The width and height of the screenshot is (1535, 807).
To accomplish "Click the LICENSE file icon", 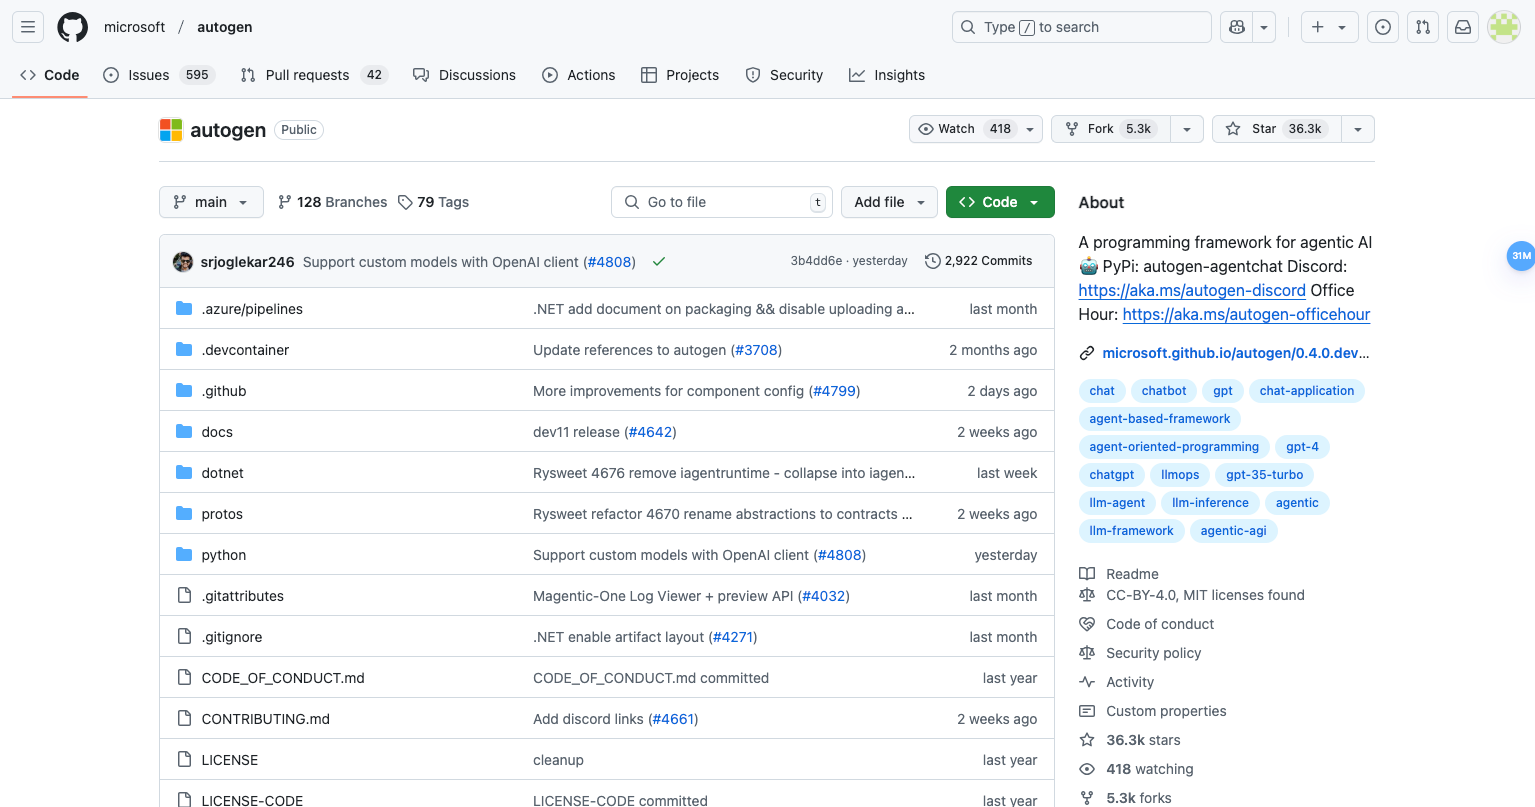I will (x=184, y=759).
